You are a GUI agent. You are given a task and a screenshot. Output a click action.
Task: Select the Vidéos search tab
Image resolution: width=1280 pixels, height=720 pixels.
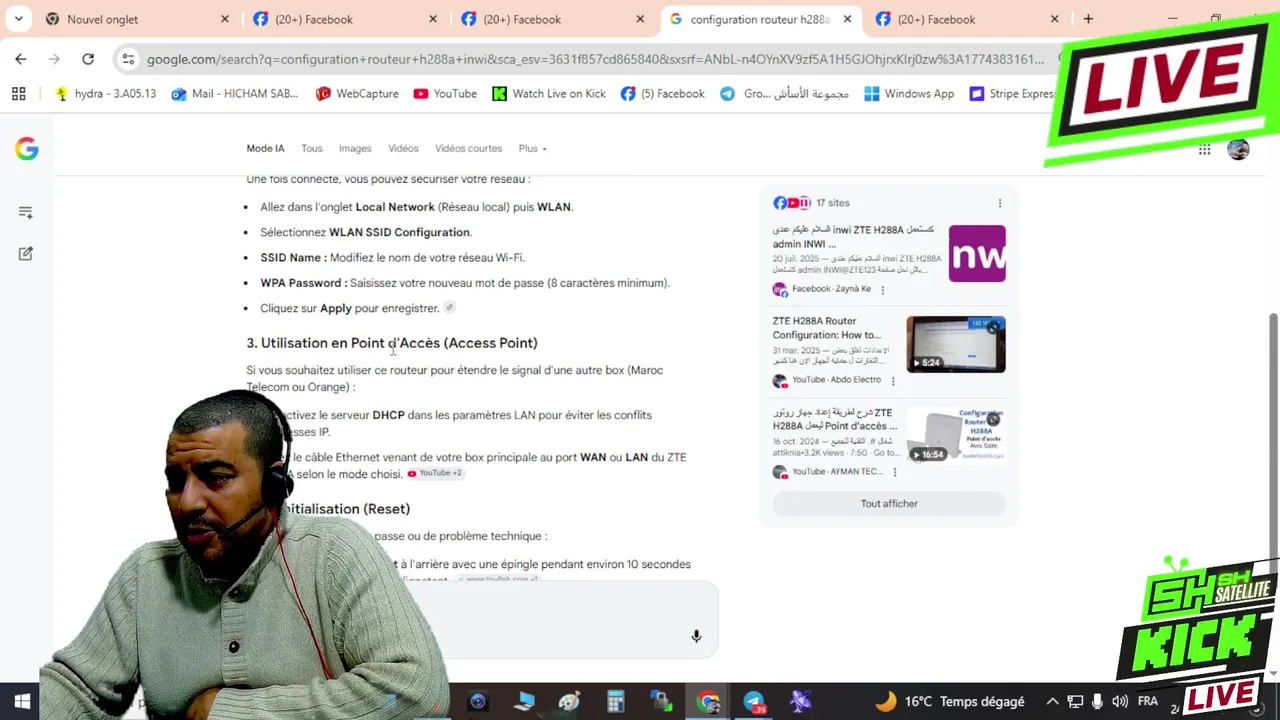pyautogui.click(x=403, y=148)
